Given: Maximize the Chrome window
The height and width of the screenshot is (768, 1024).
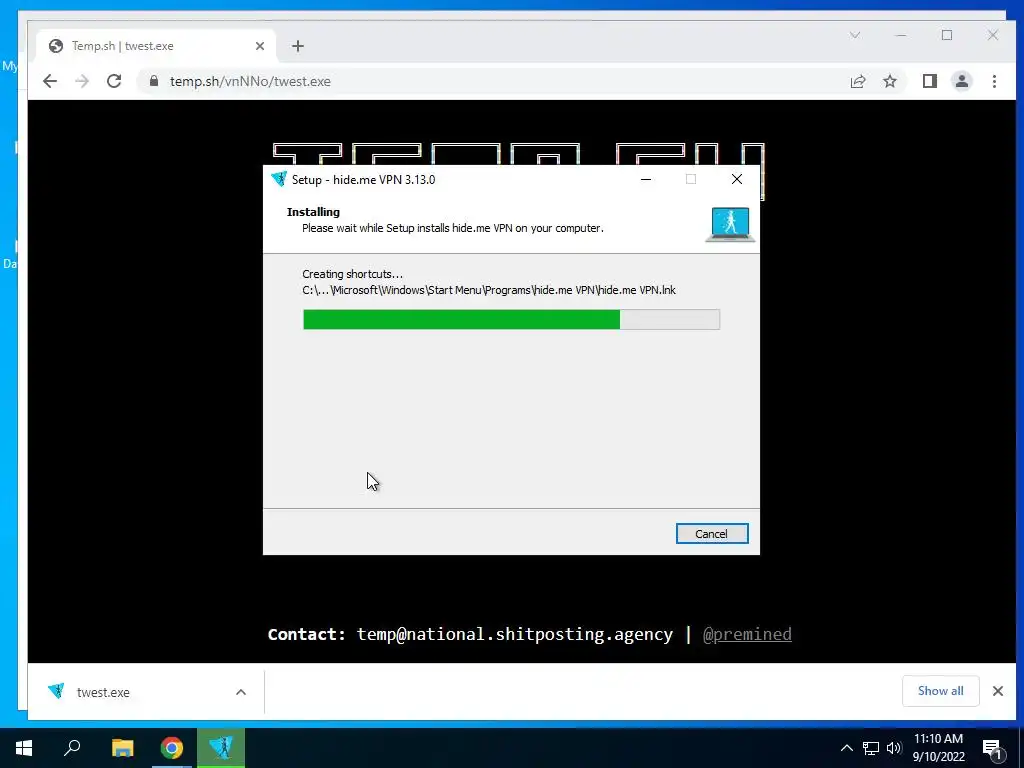Looking at the screenshot, I should [x=947, y=35].
